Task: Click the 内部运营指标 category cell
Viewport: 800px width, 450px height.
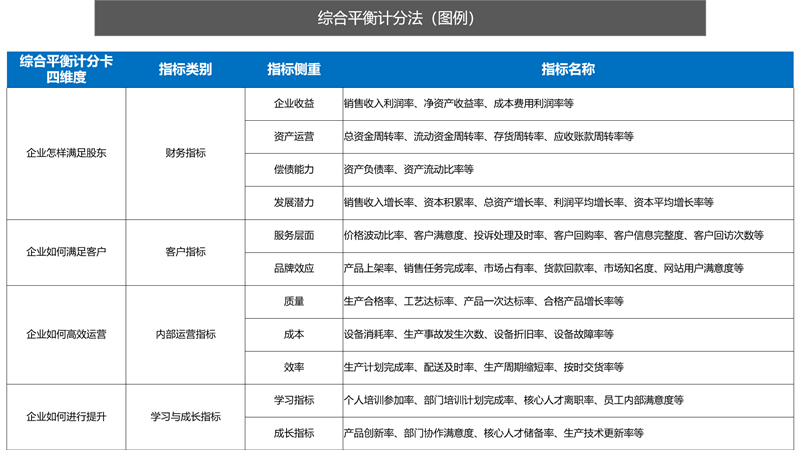Action: [x=185, y=334]
